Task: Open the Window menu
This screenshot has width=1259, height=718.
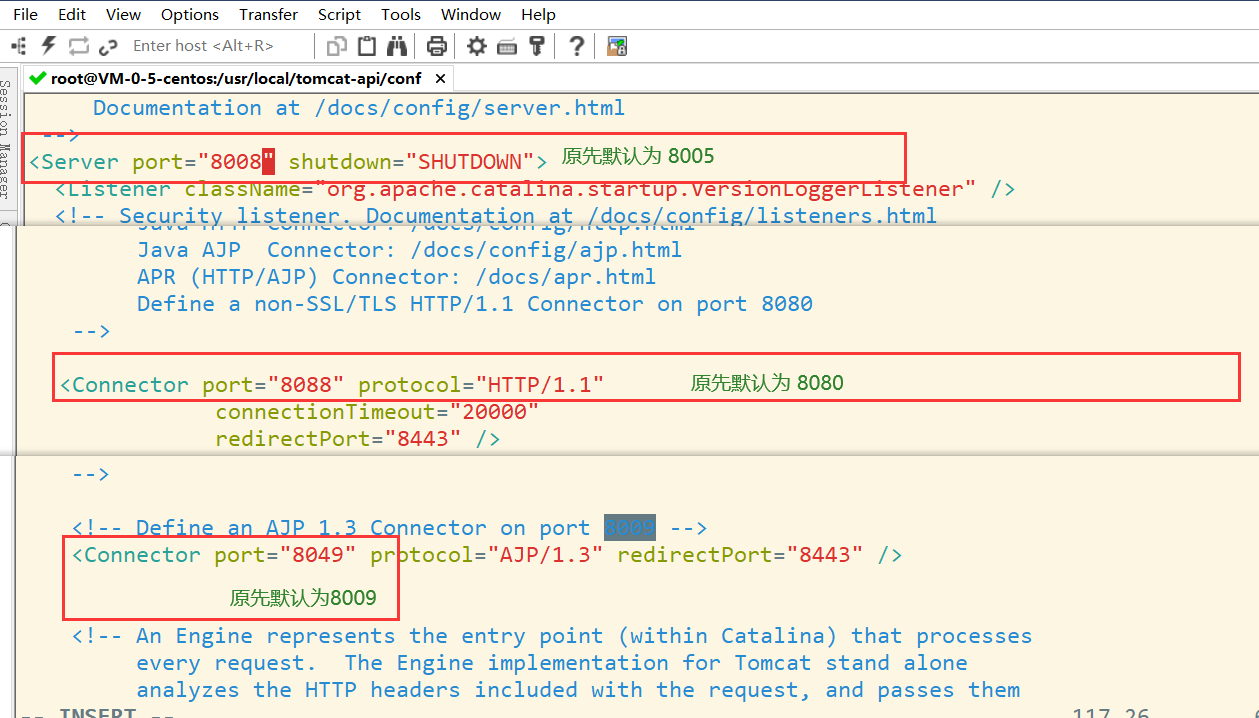Action: click(x=471, y=14)
